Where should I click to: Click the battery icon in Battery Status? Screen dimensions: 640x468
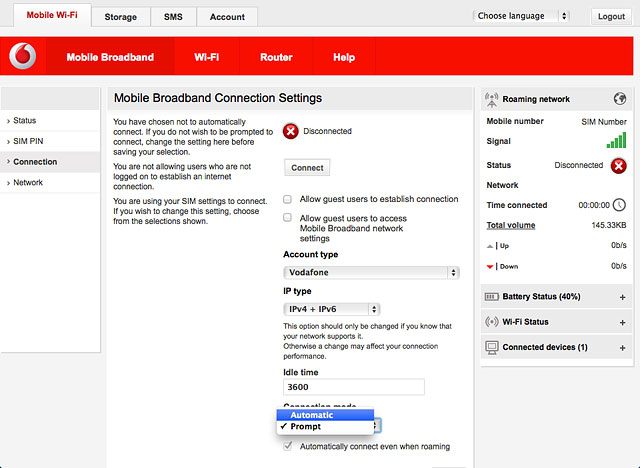point(491,297)
